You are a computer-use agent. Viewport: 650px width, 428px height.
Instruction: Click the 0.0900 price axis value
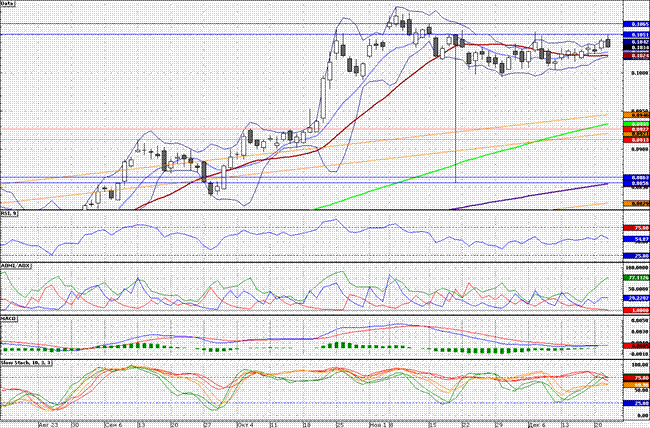click(640, 148)
